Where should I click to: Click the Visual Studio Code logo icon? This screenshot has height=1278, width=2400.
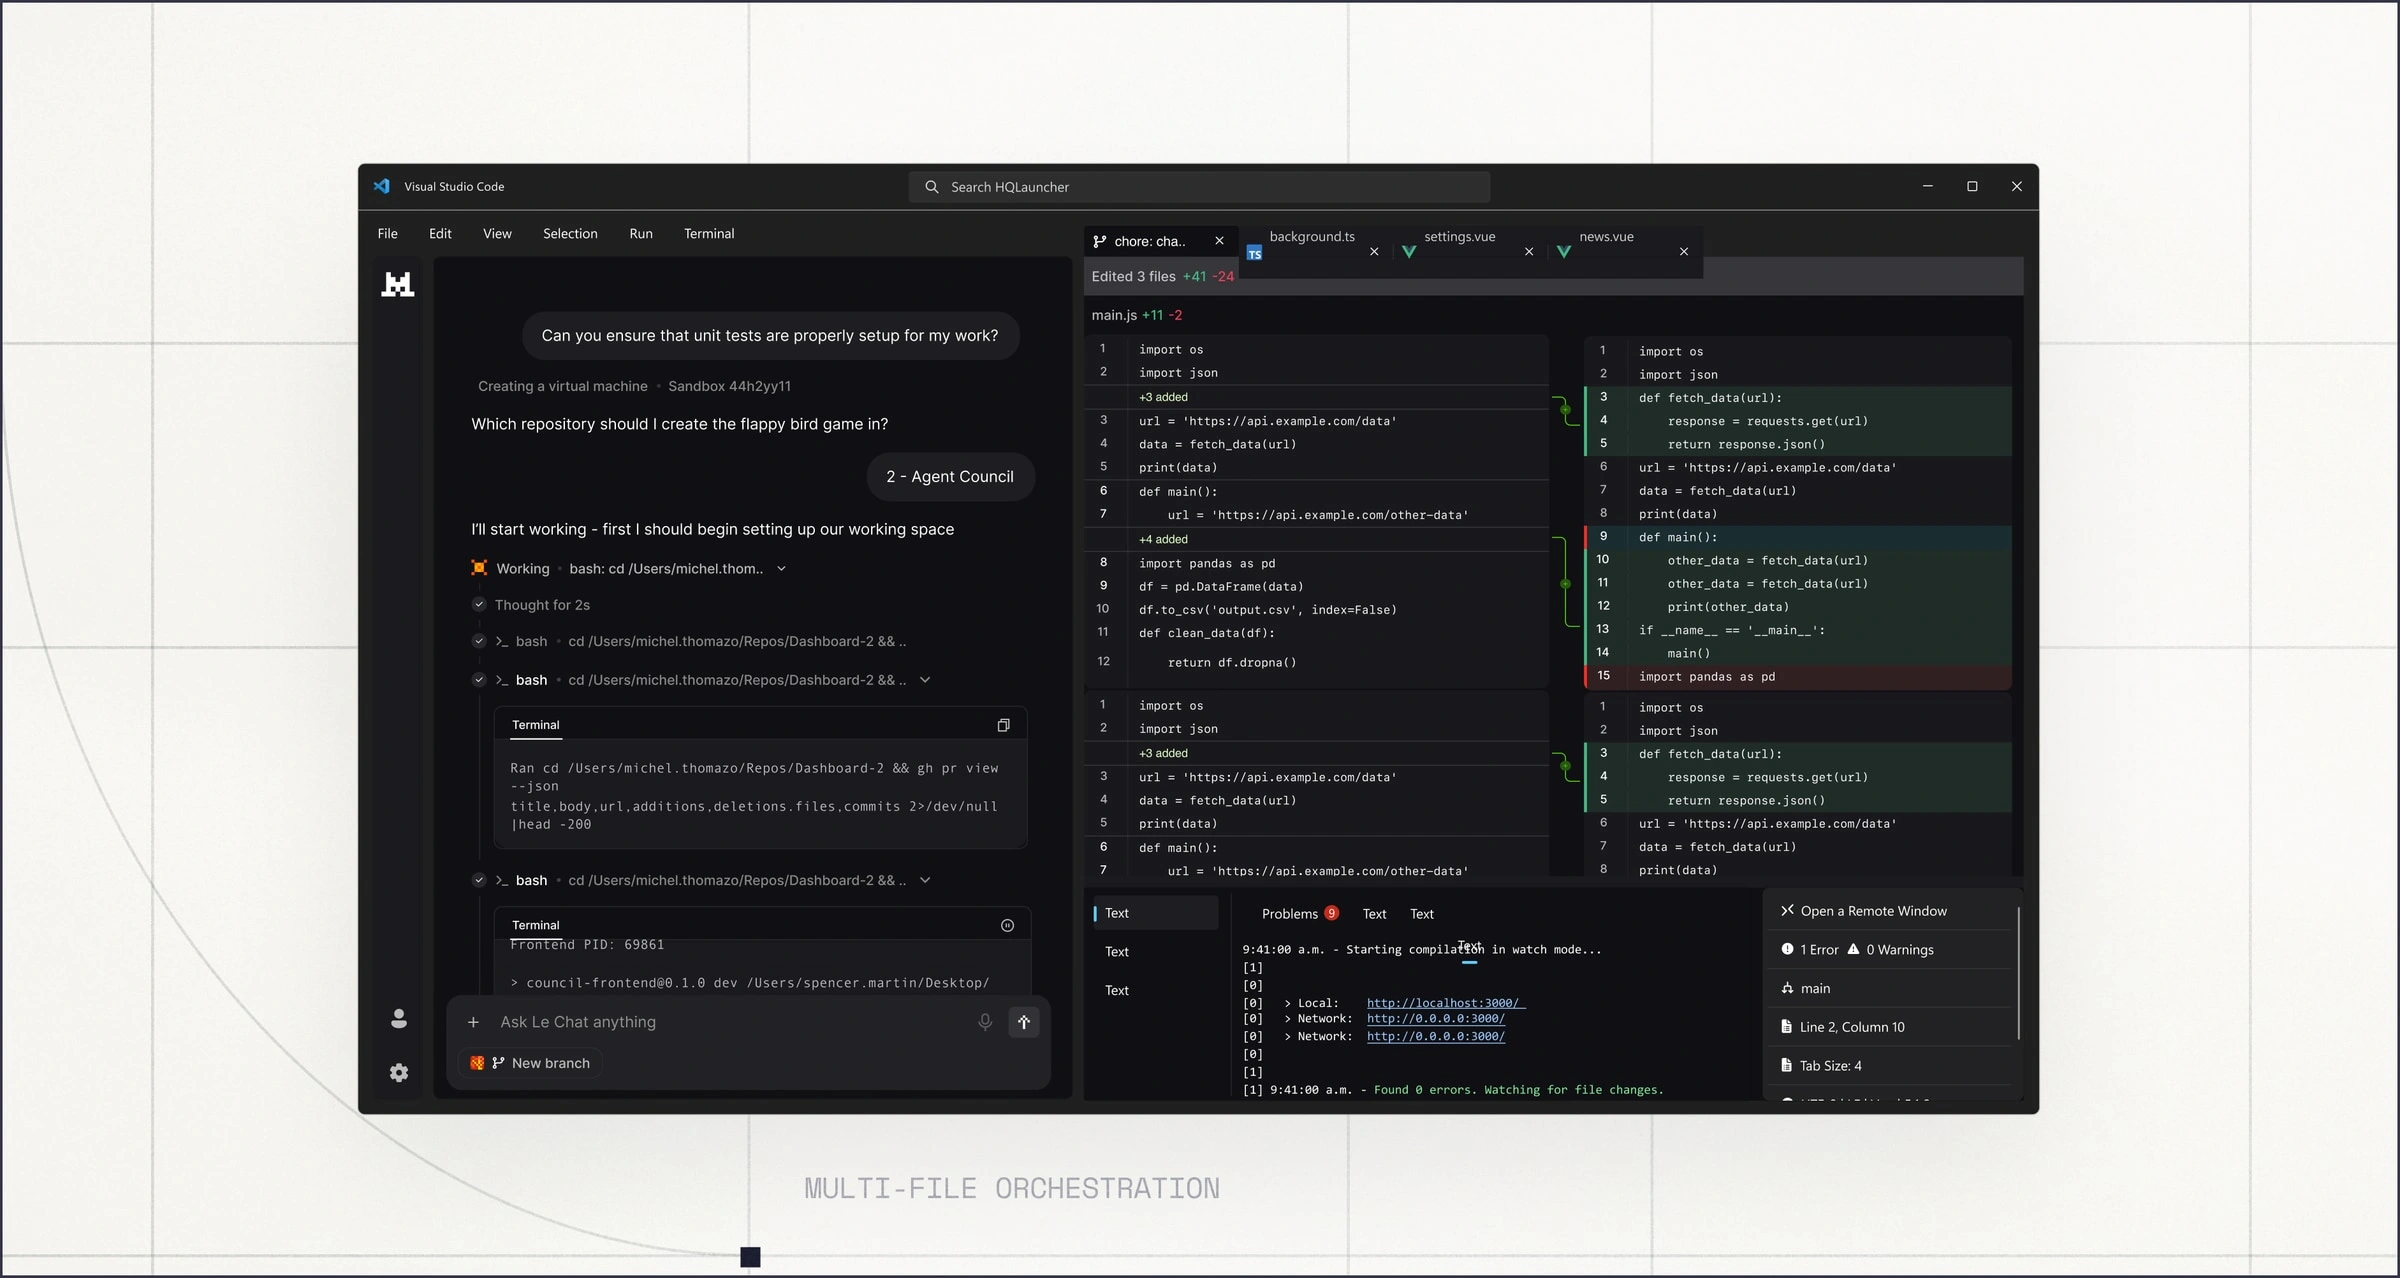click(382, 186)
